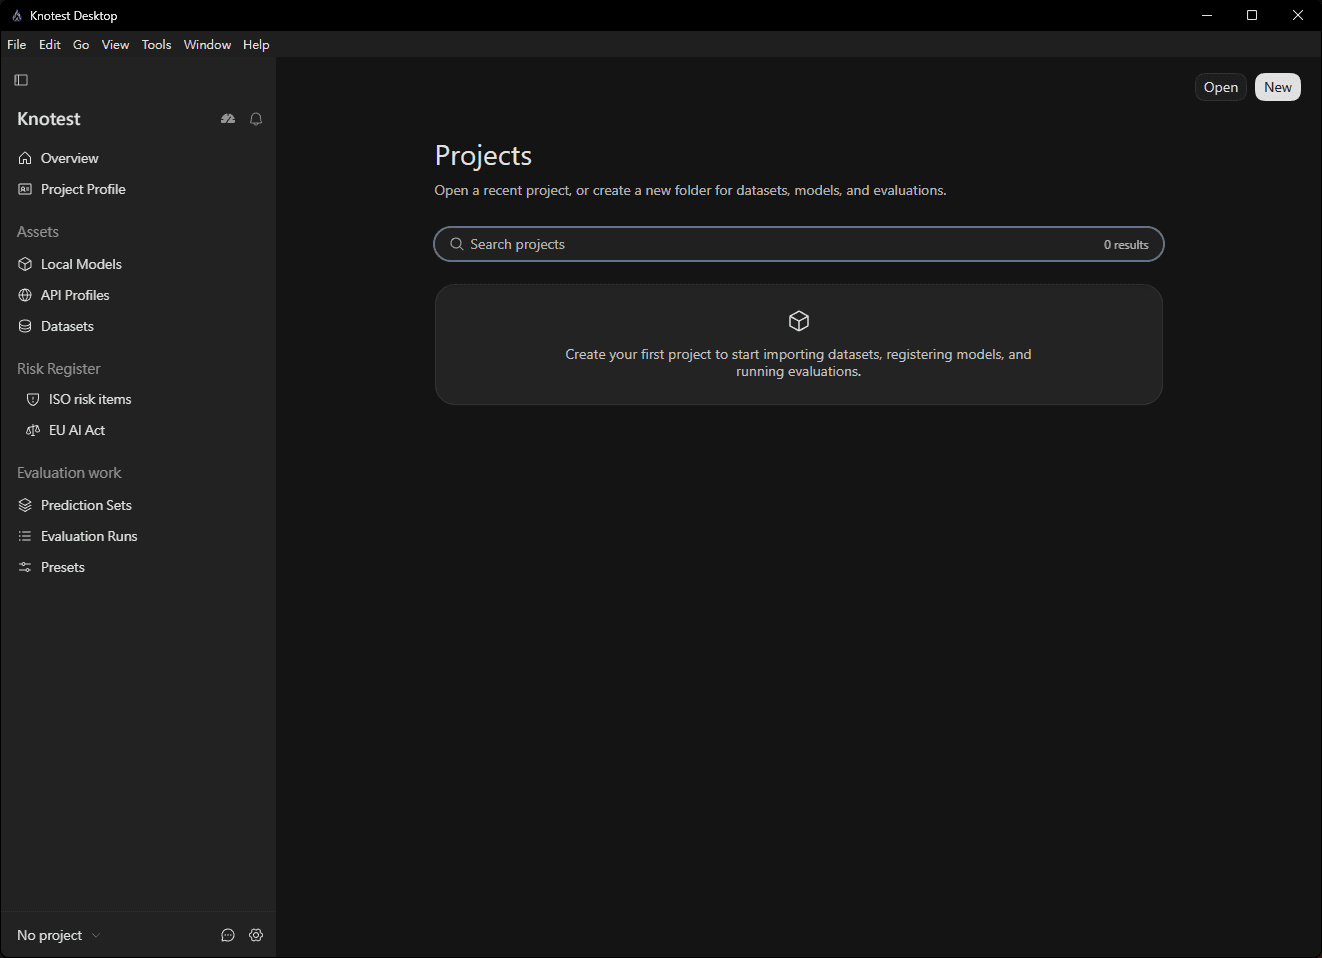This screenshot has height=958, width=1322.
Task: Click the Presets sliders icon
Action: click(25, 567)
